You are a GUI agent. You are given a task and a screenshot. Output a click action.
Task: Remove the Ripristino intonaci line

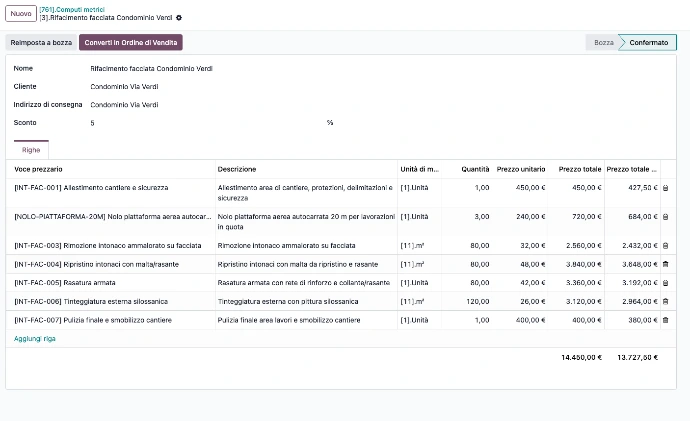[665, 264]
